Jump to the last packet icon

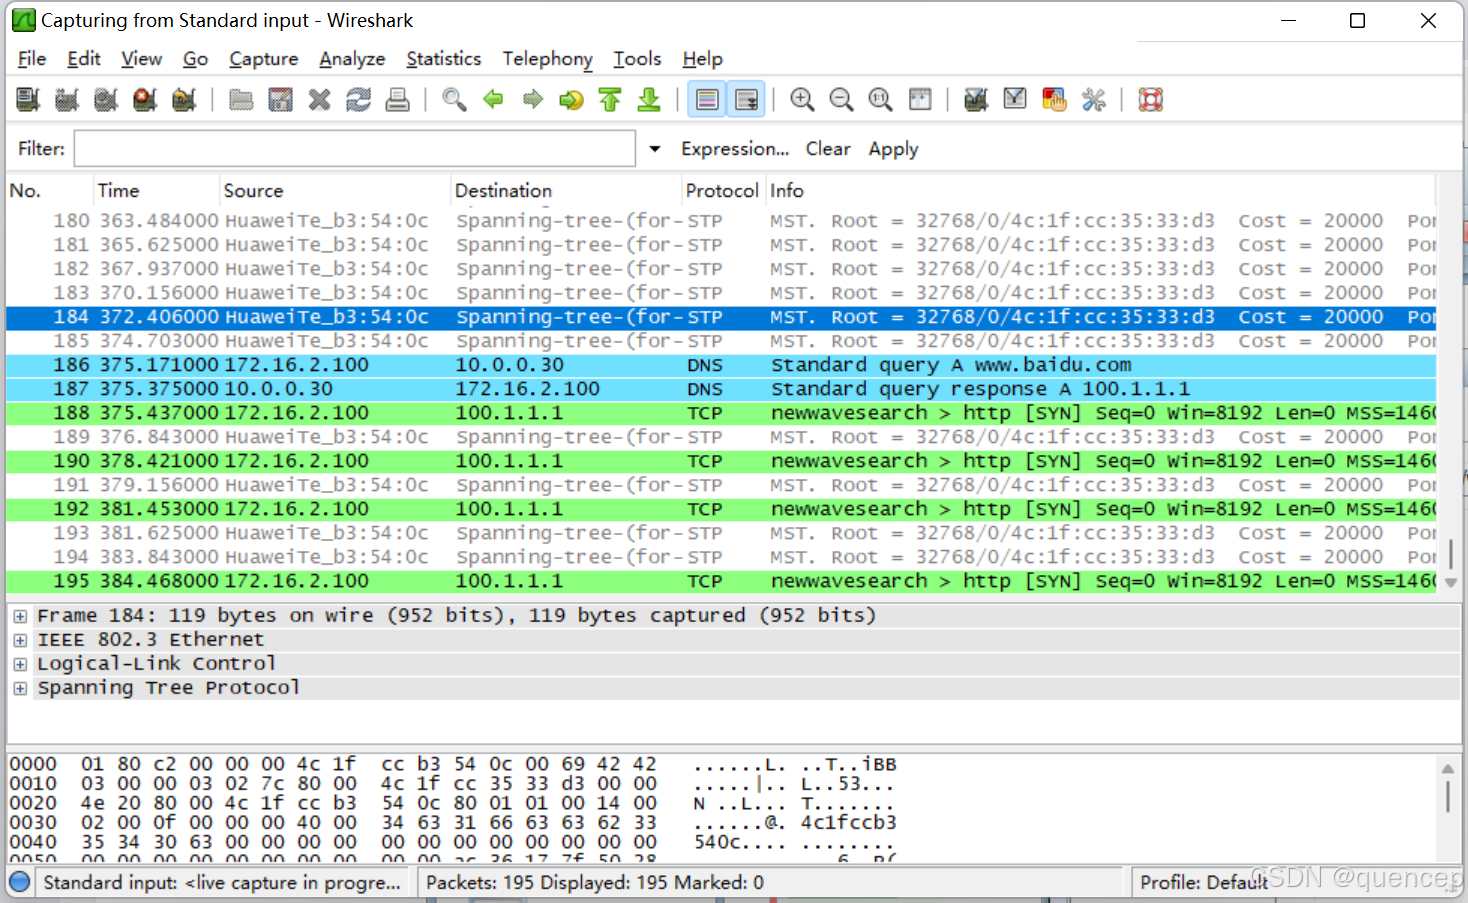pos(649,99)
